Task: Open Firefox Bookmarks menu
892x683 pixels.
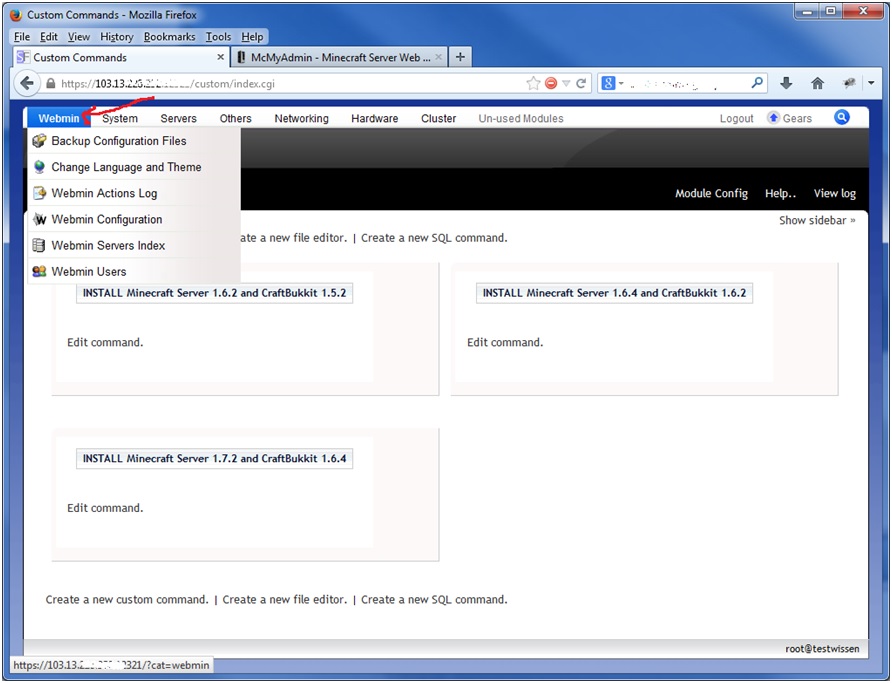Action: tap(170, 37)
